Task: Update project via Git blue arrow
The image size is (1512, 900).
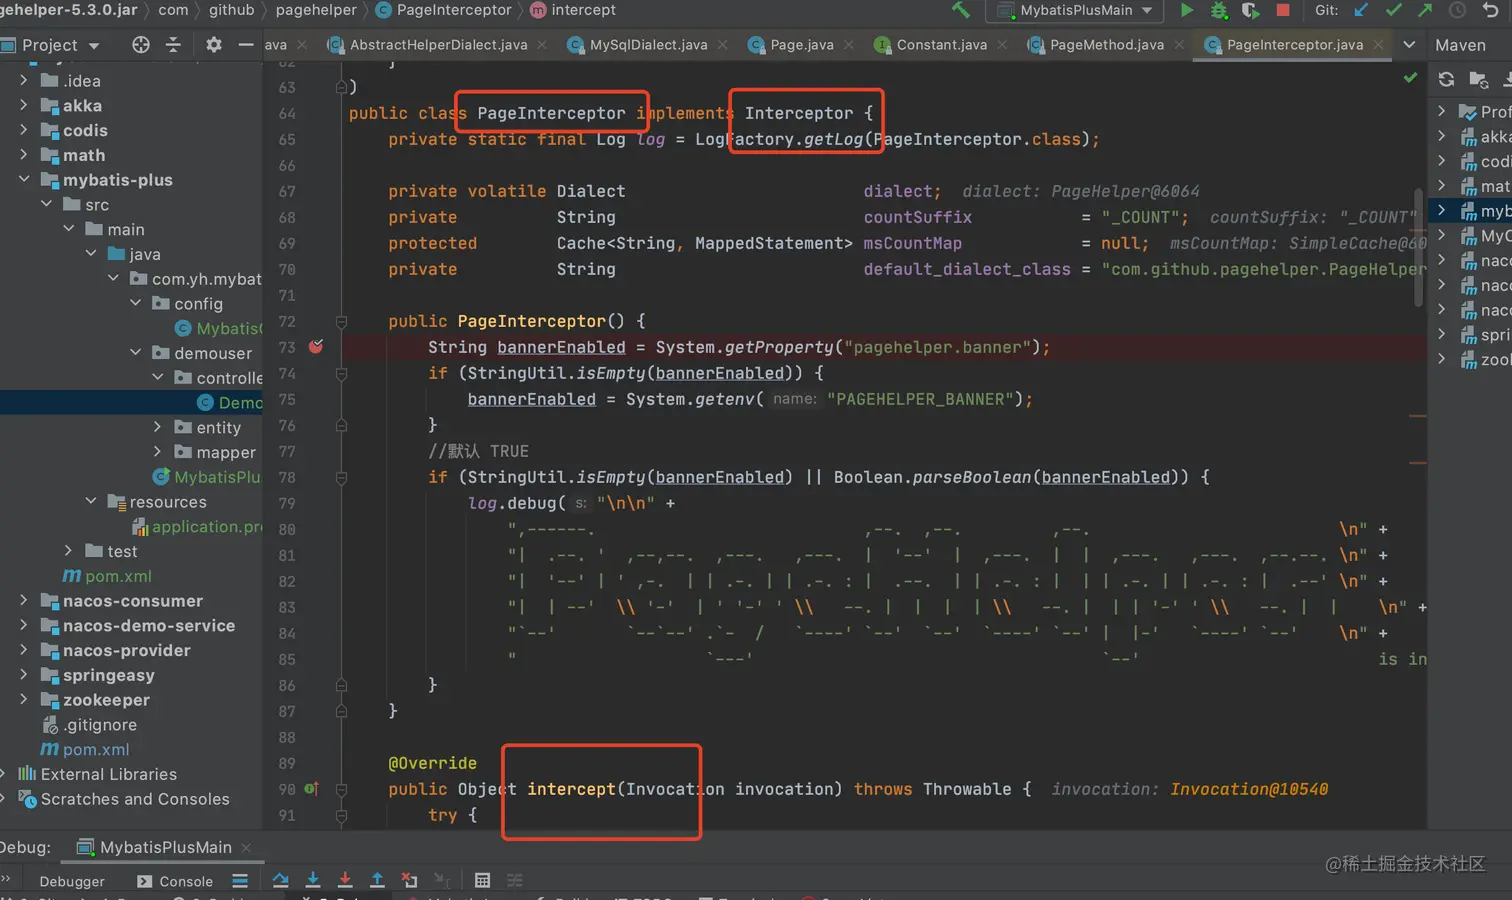Action: [x=1361, y=10]
